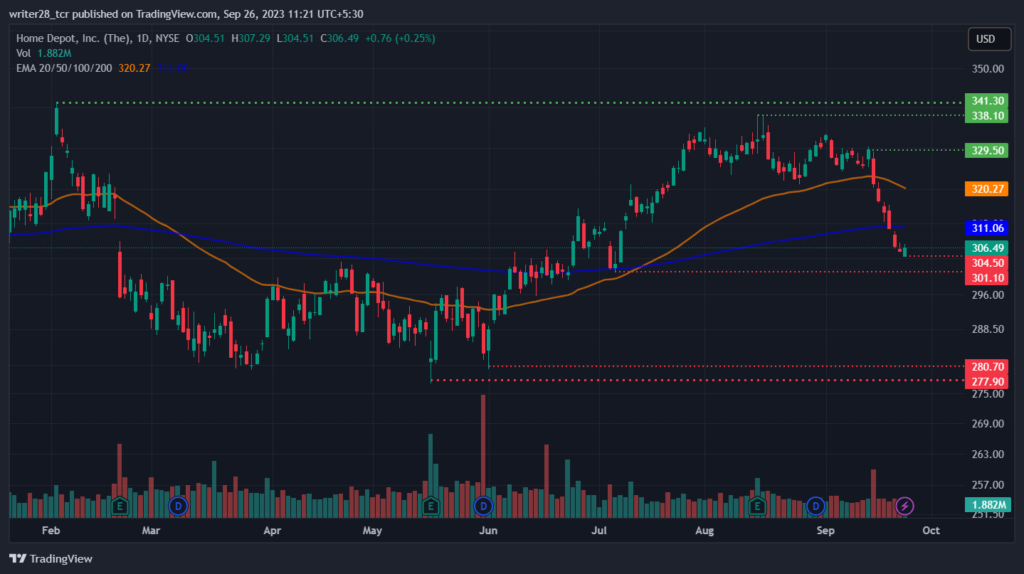1024x574 pixels.
Task: Click the orange 320.27 EMA price tag
Action: pos(987,189)
